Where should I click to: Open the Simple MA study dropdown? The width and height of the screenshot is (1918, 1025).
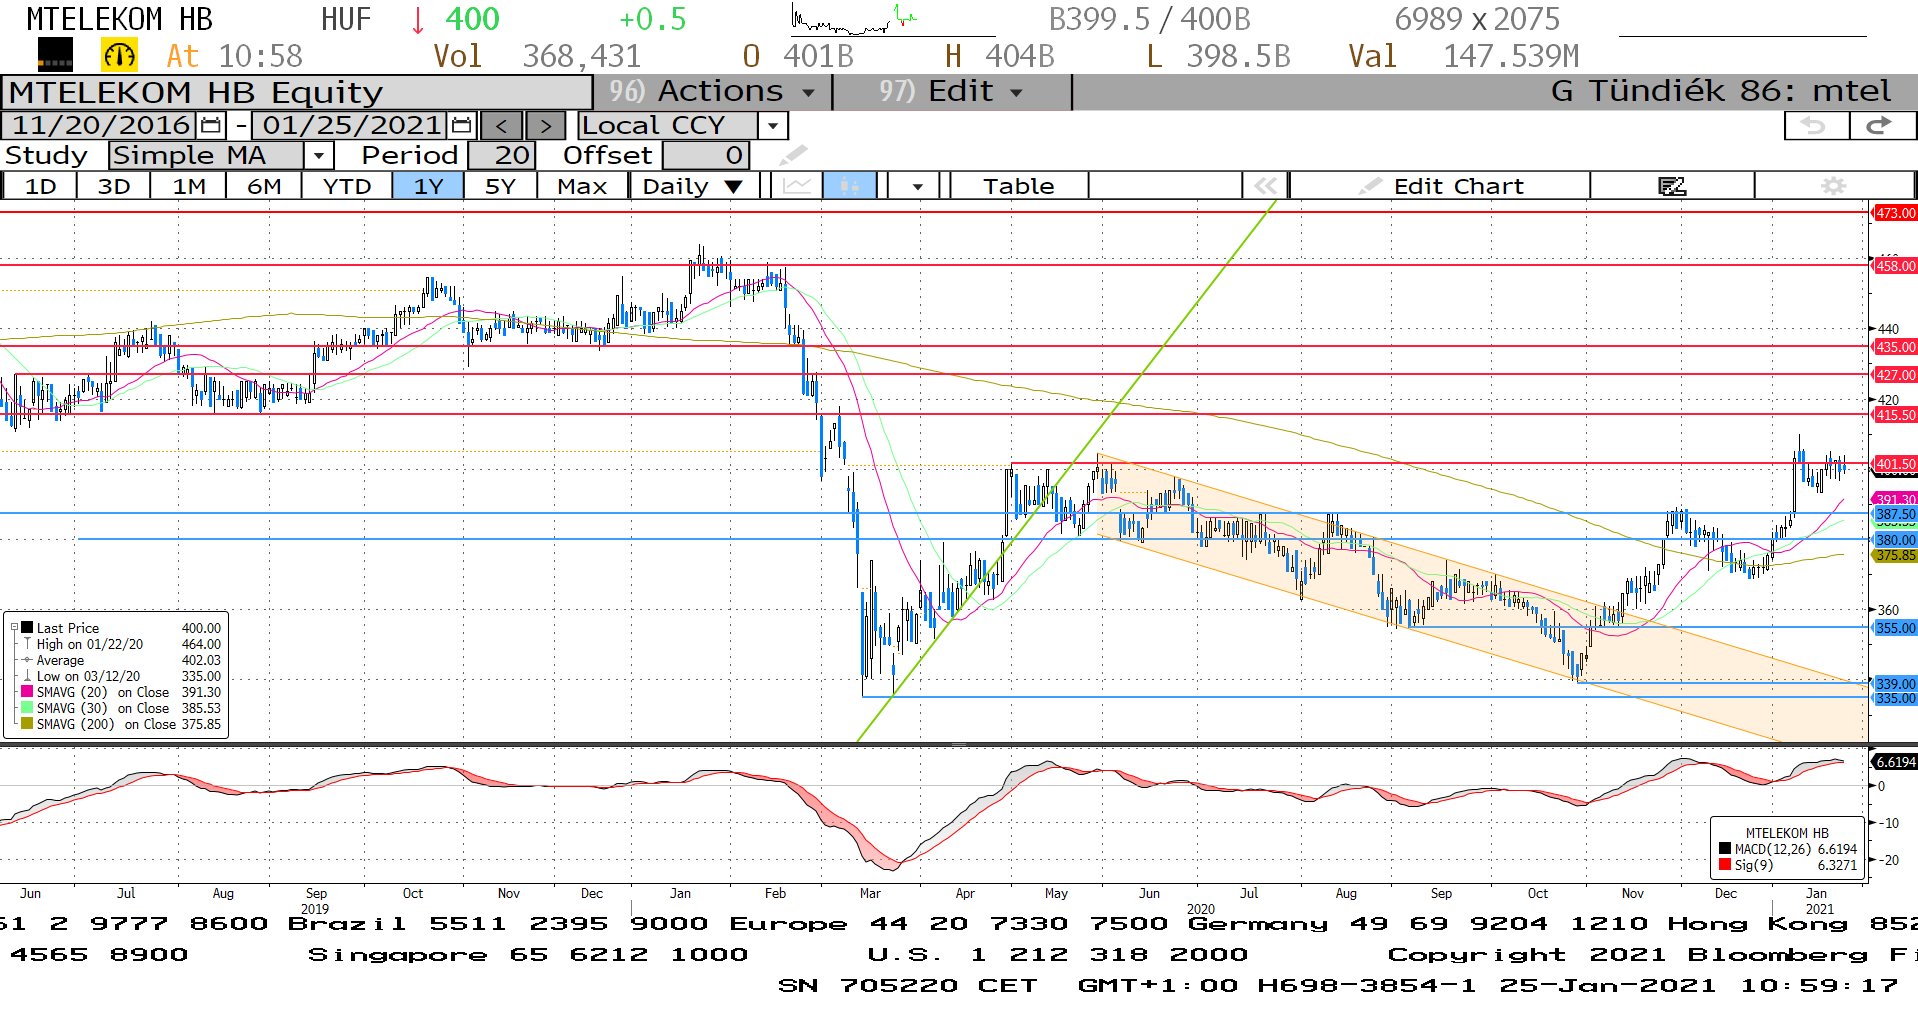(318, 156)
